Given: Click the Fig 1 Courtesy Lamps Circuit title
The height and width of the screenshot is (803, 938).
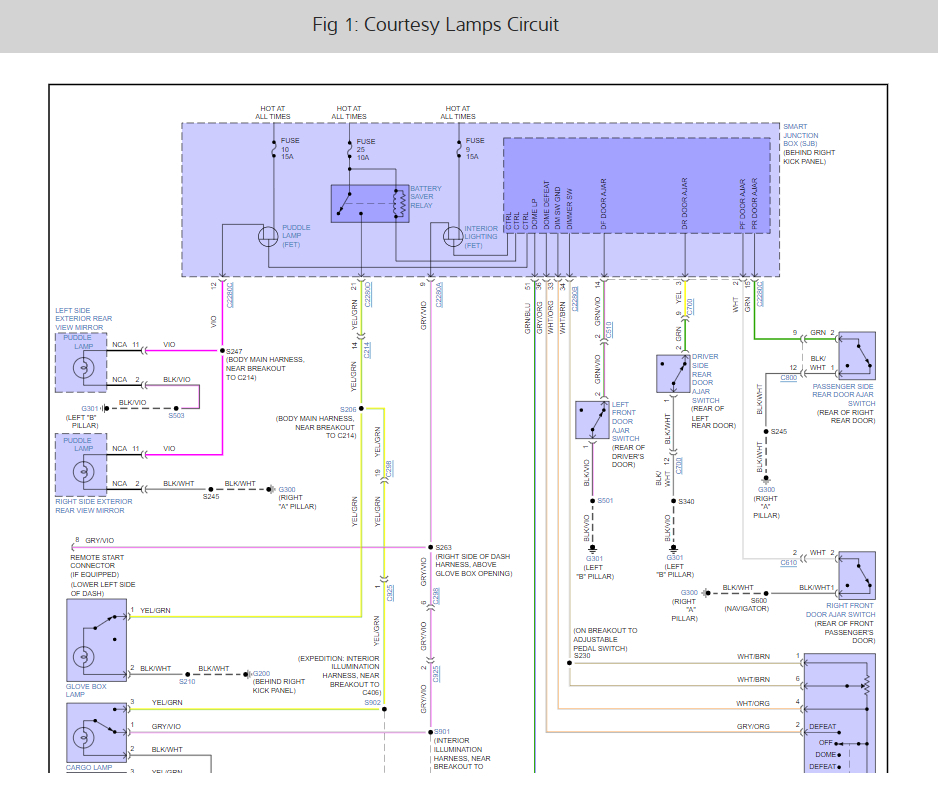Looking at the screenshot, I should (x=436, y=25).
